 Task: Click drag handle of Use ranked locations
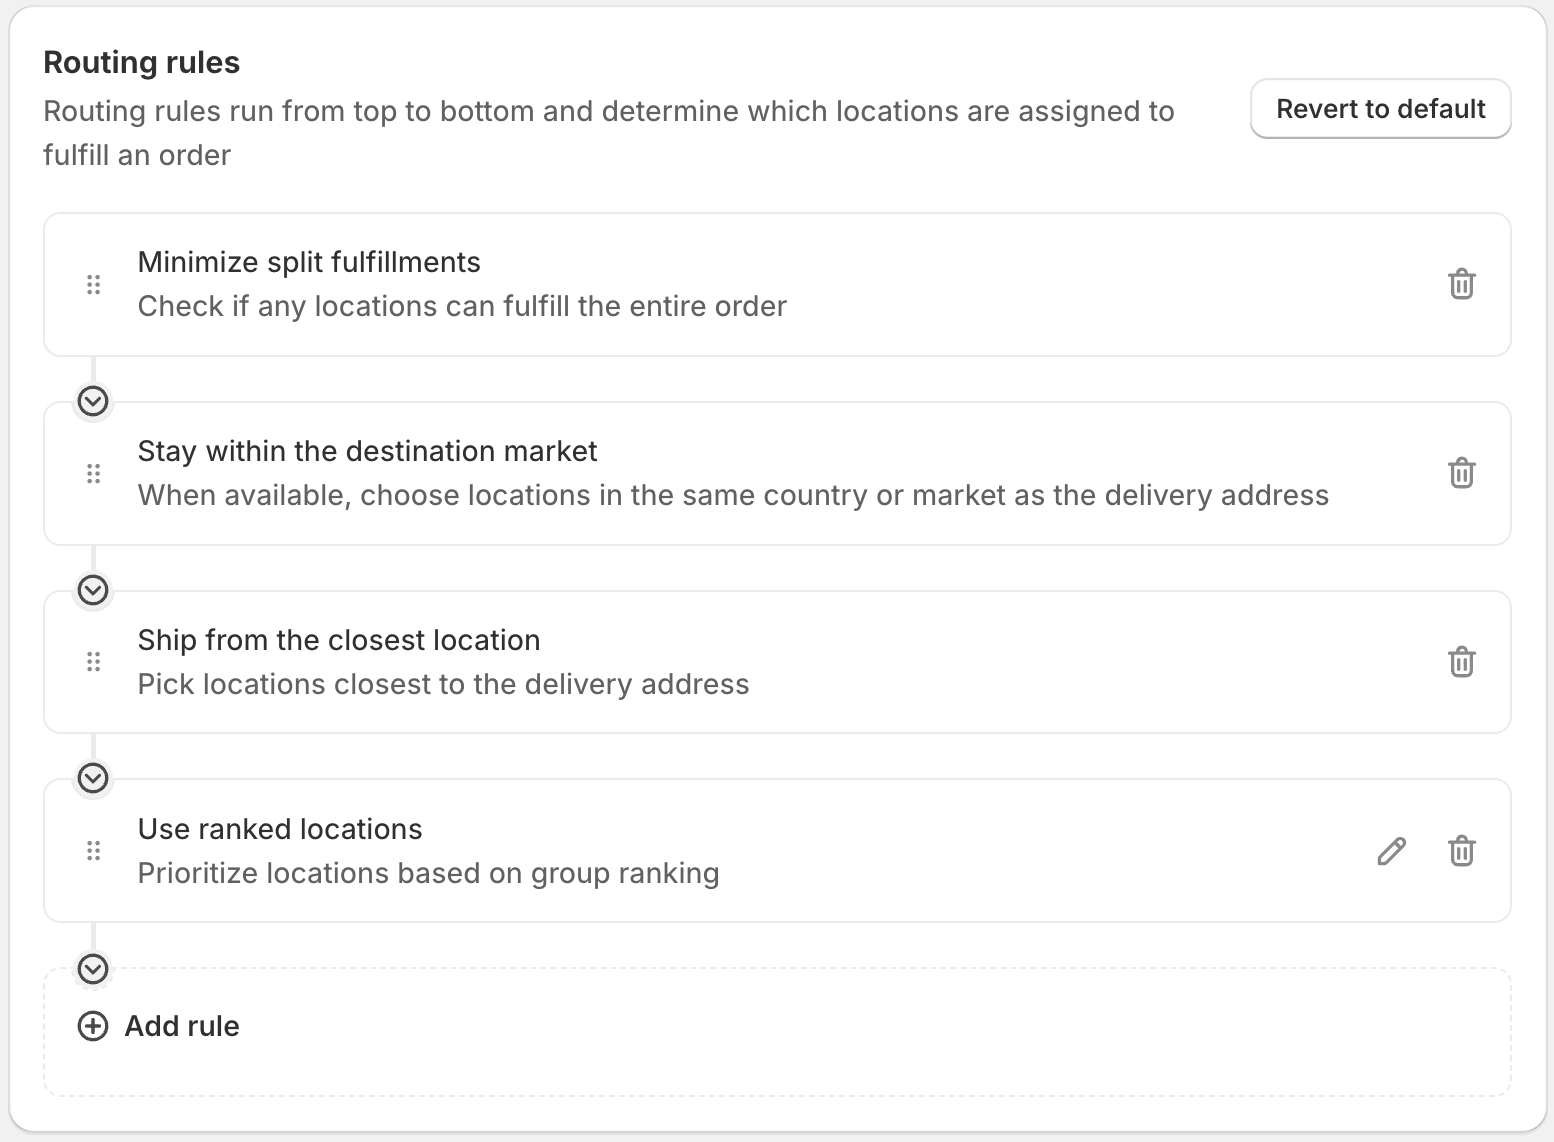(x=94, y=851)
